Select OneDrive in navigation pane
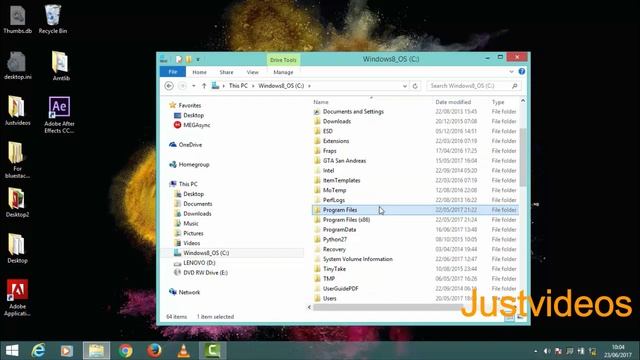The width and height of the screenshot is (640, 360). [x=190, y=144]
